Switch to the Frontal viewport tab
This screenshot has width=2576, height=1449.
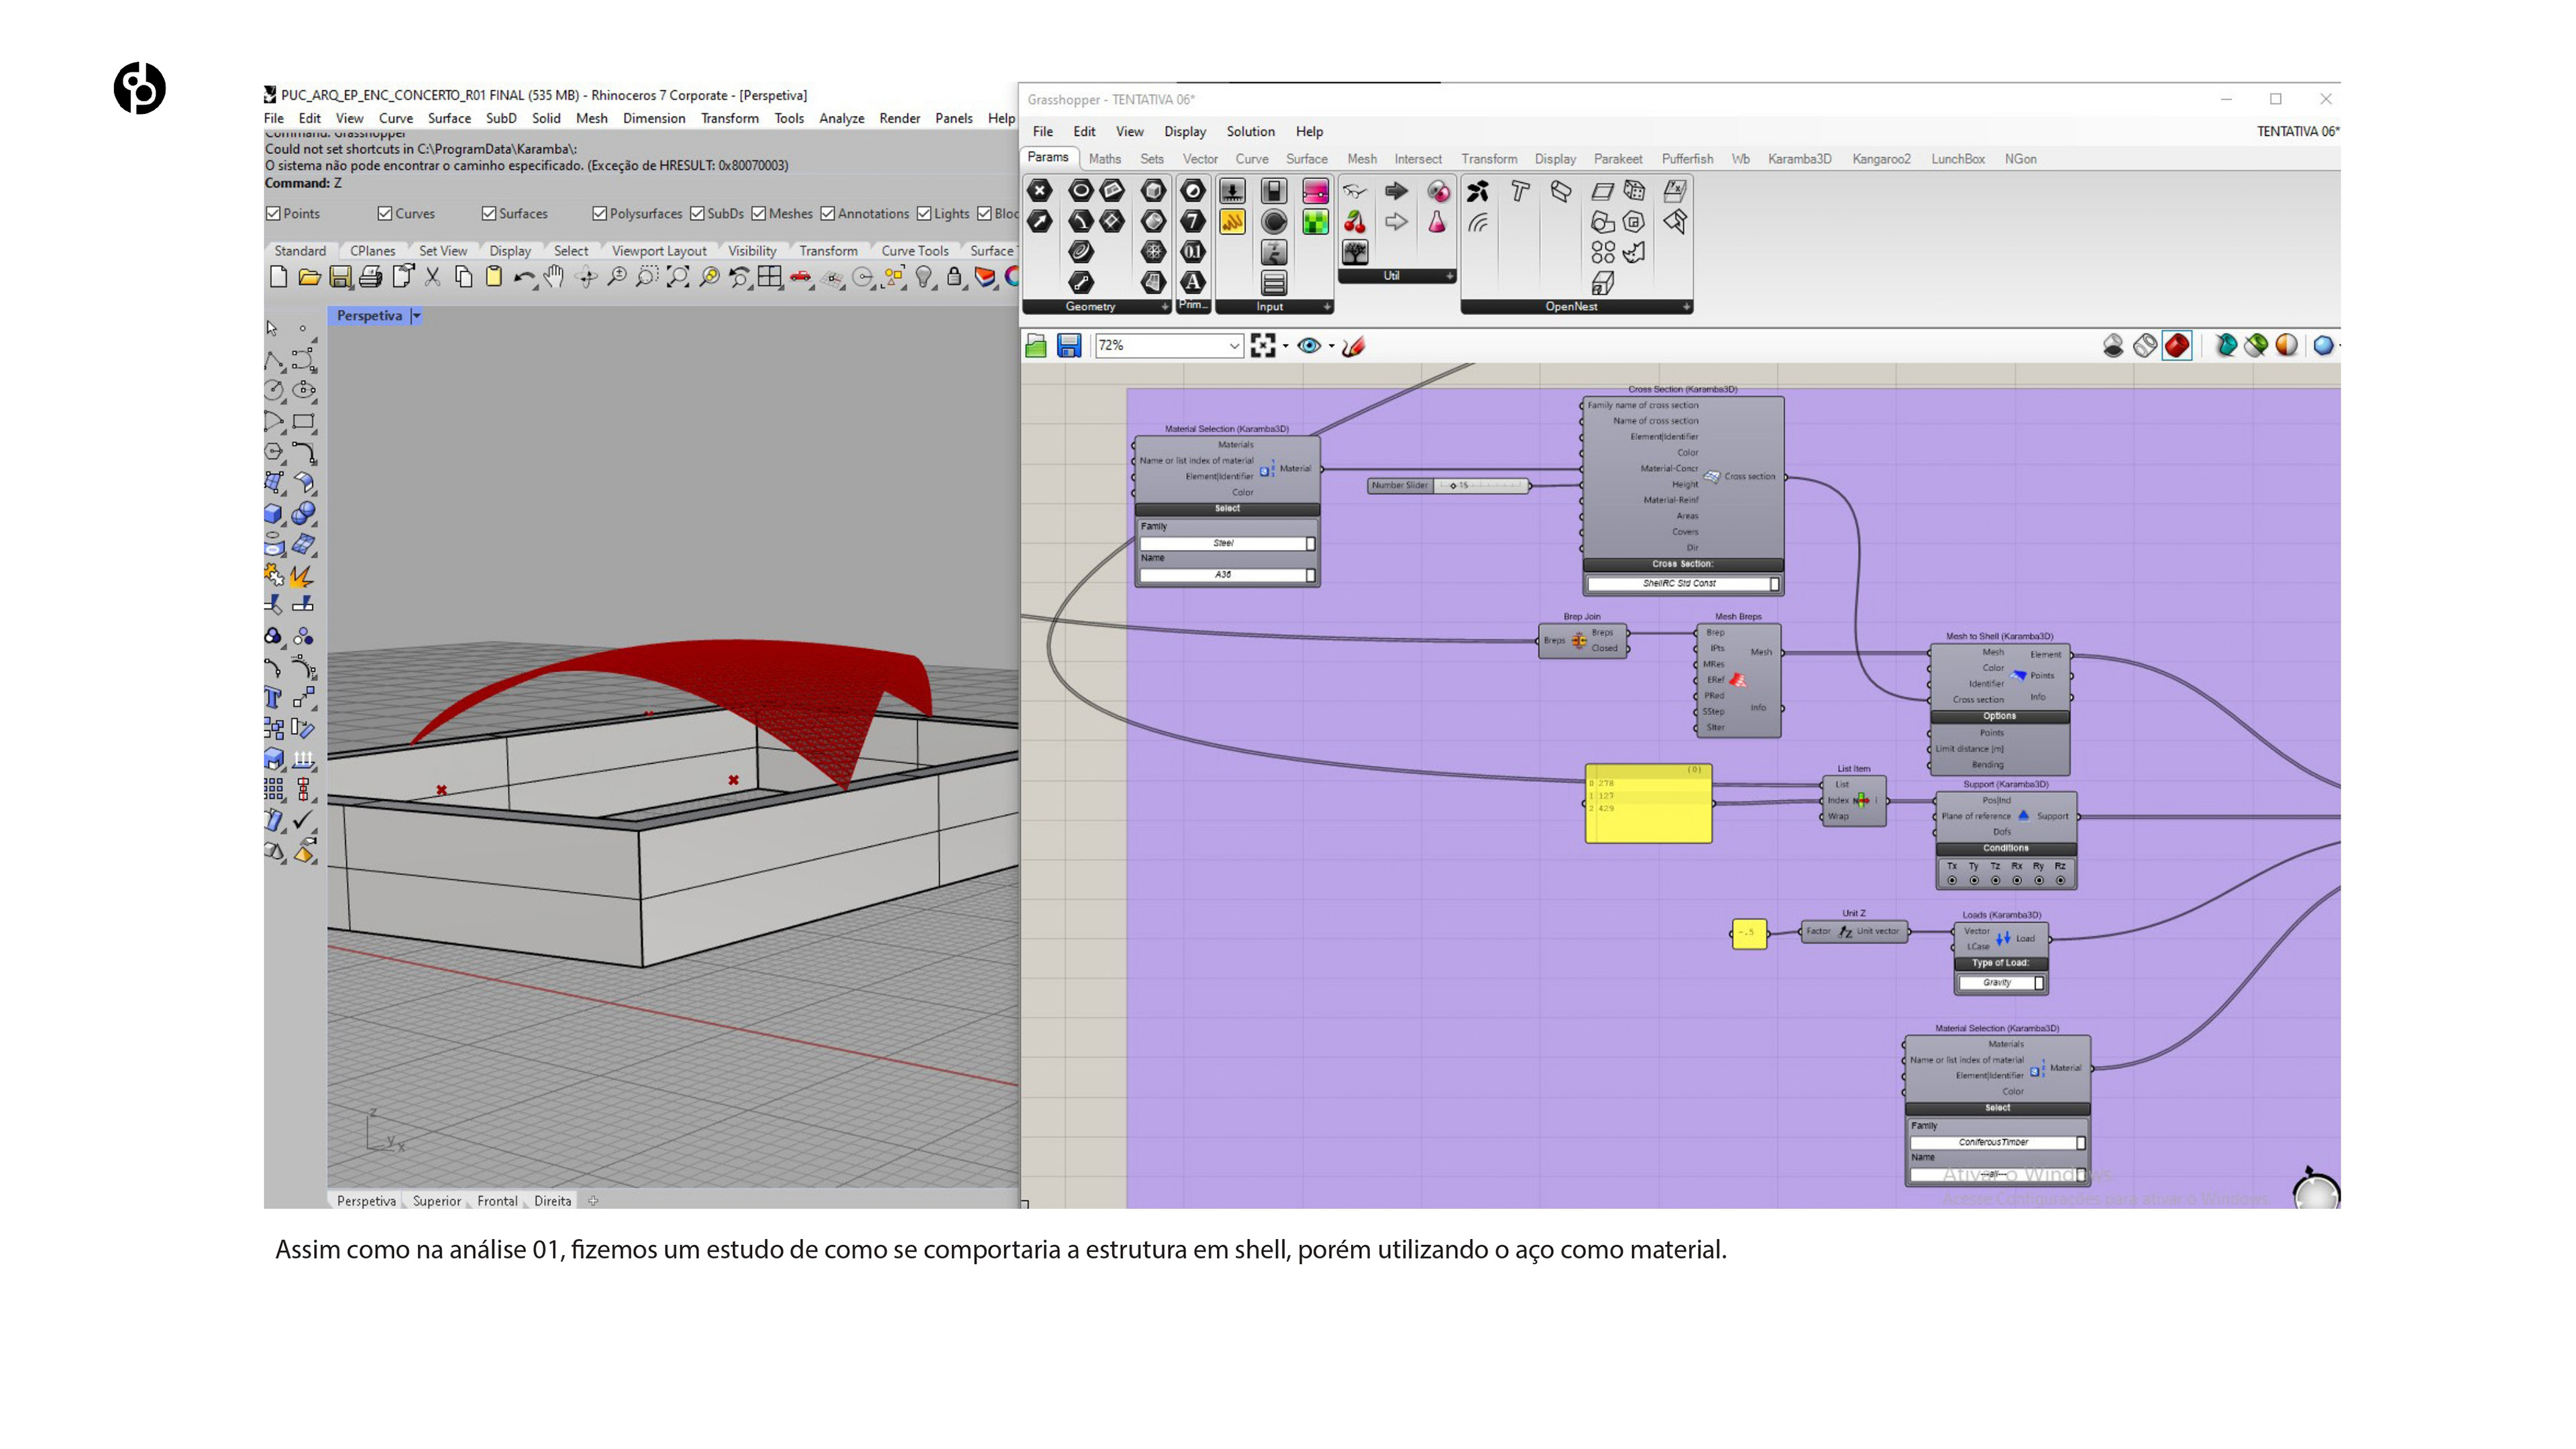(x=497, y=1201)
